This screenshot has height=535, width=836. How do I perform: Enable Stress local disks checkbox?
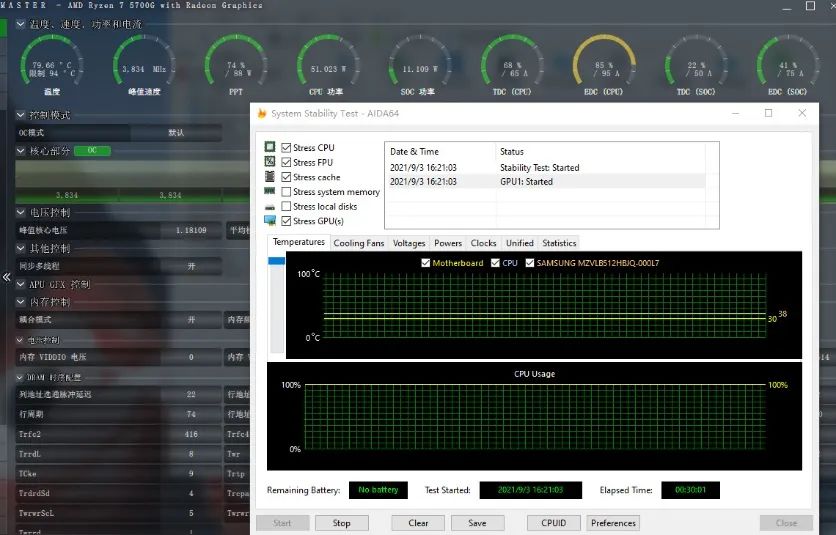pos(286,206)
